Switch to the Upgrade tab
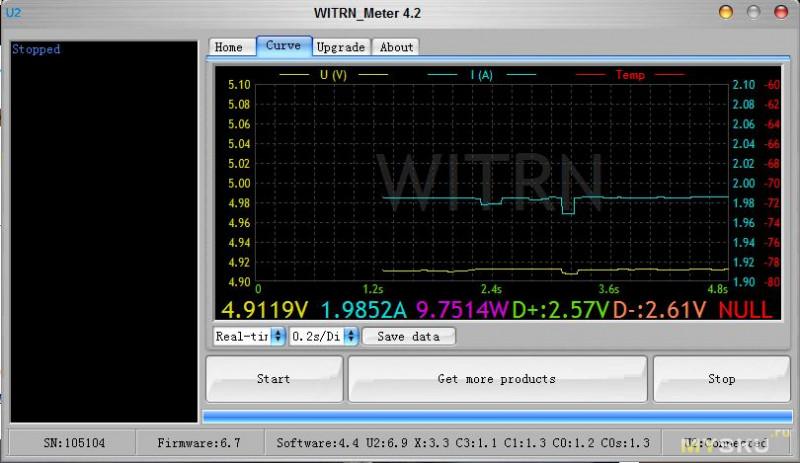The height and width of the screenshot is (463, 800). 341,47
